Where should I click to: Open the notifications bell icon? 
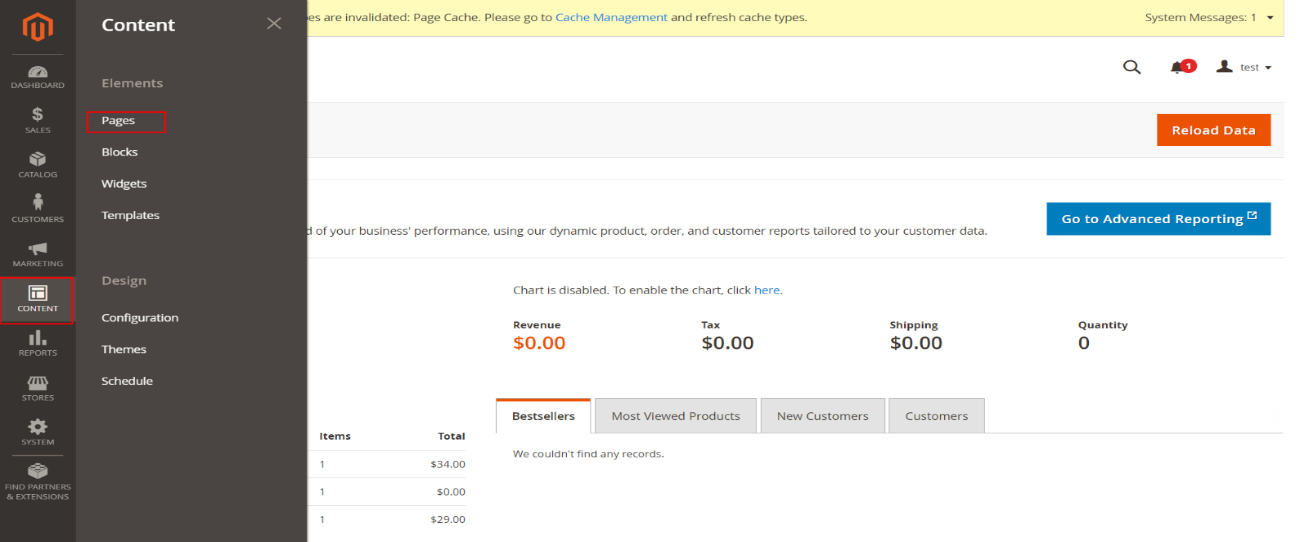tap(1178, 67)
